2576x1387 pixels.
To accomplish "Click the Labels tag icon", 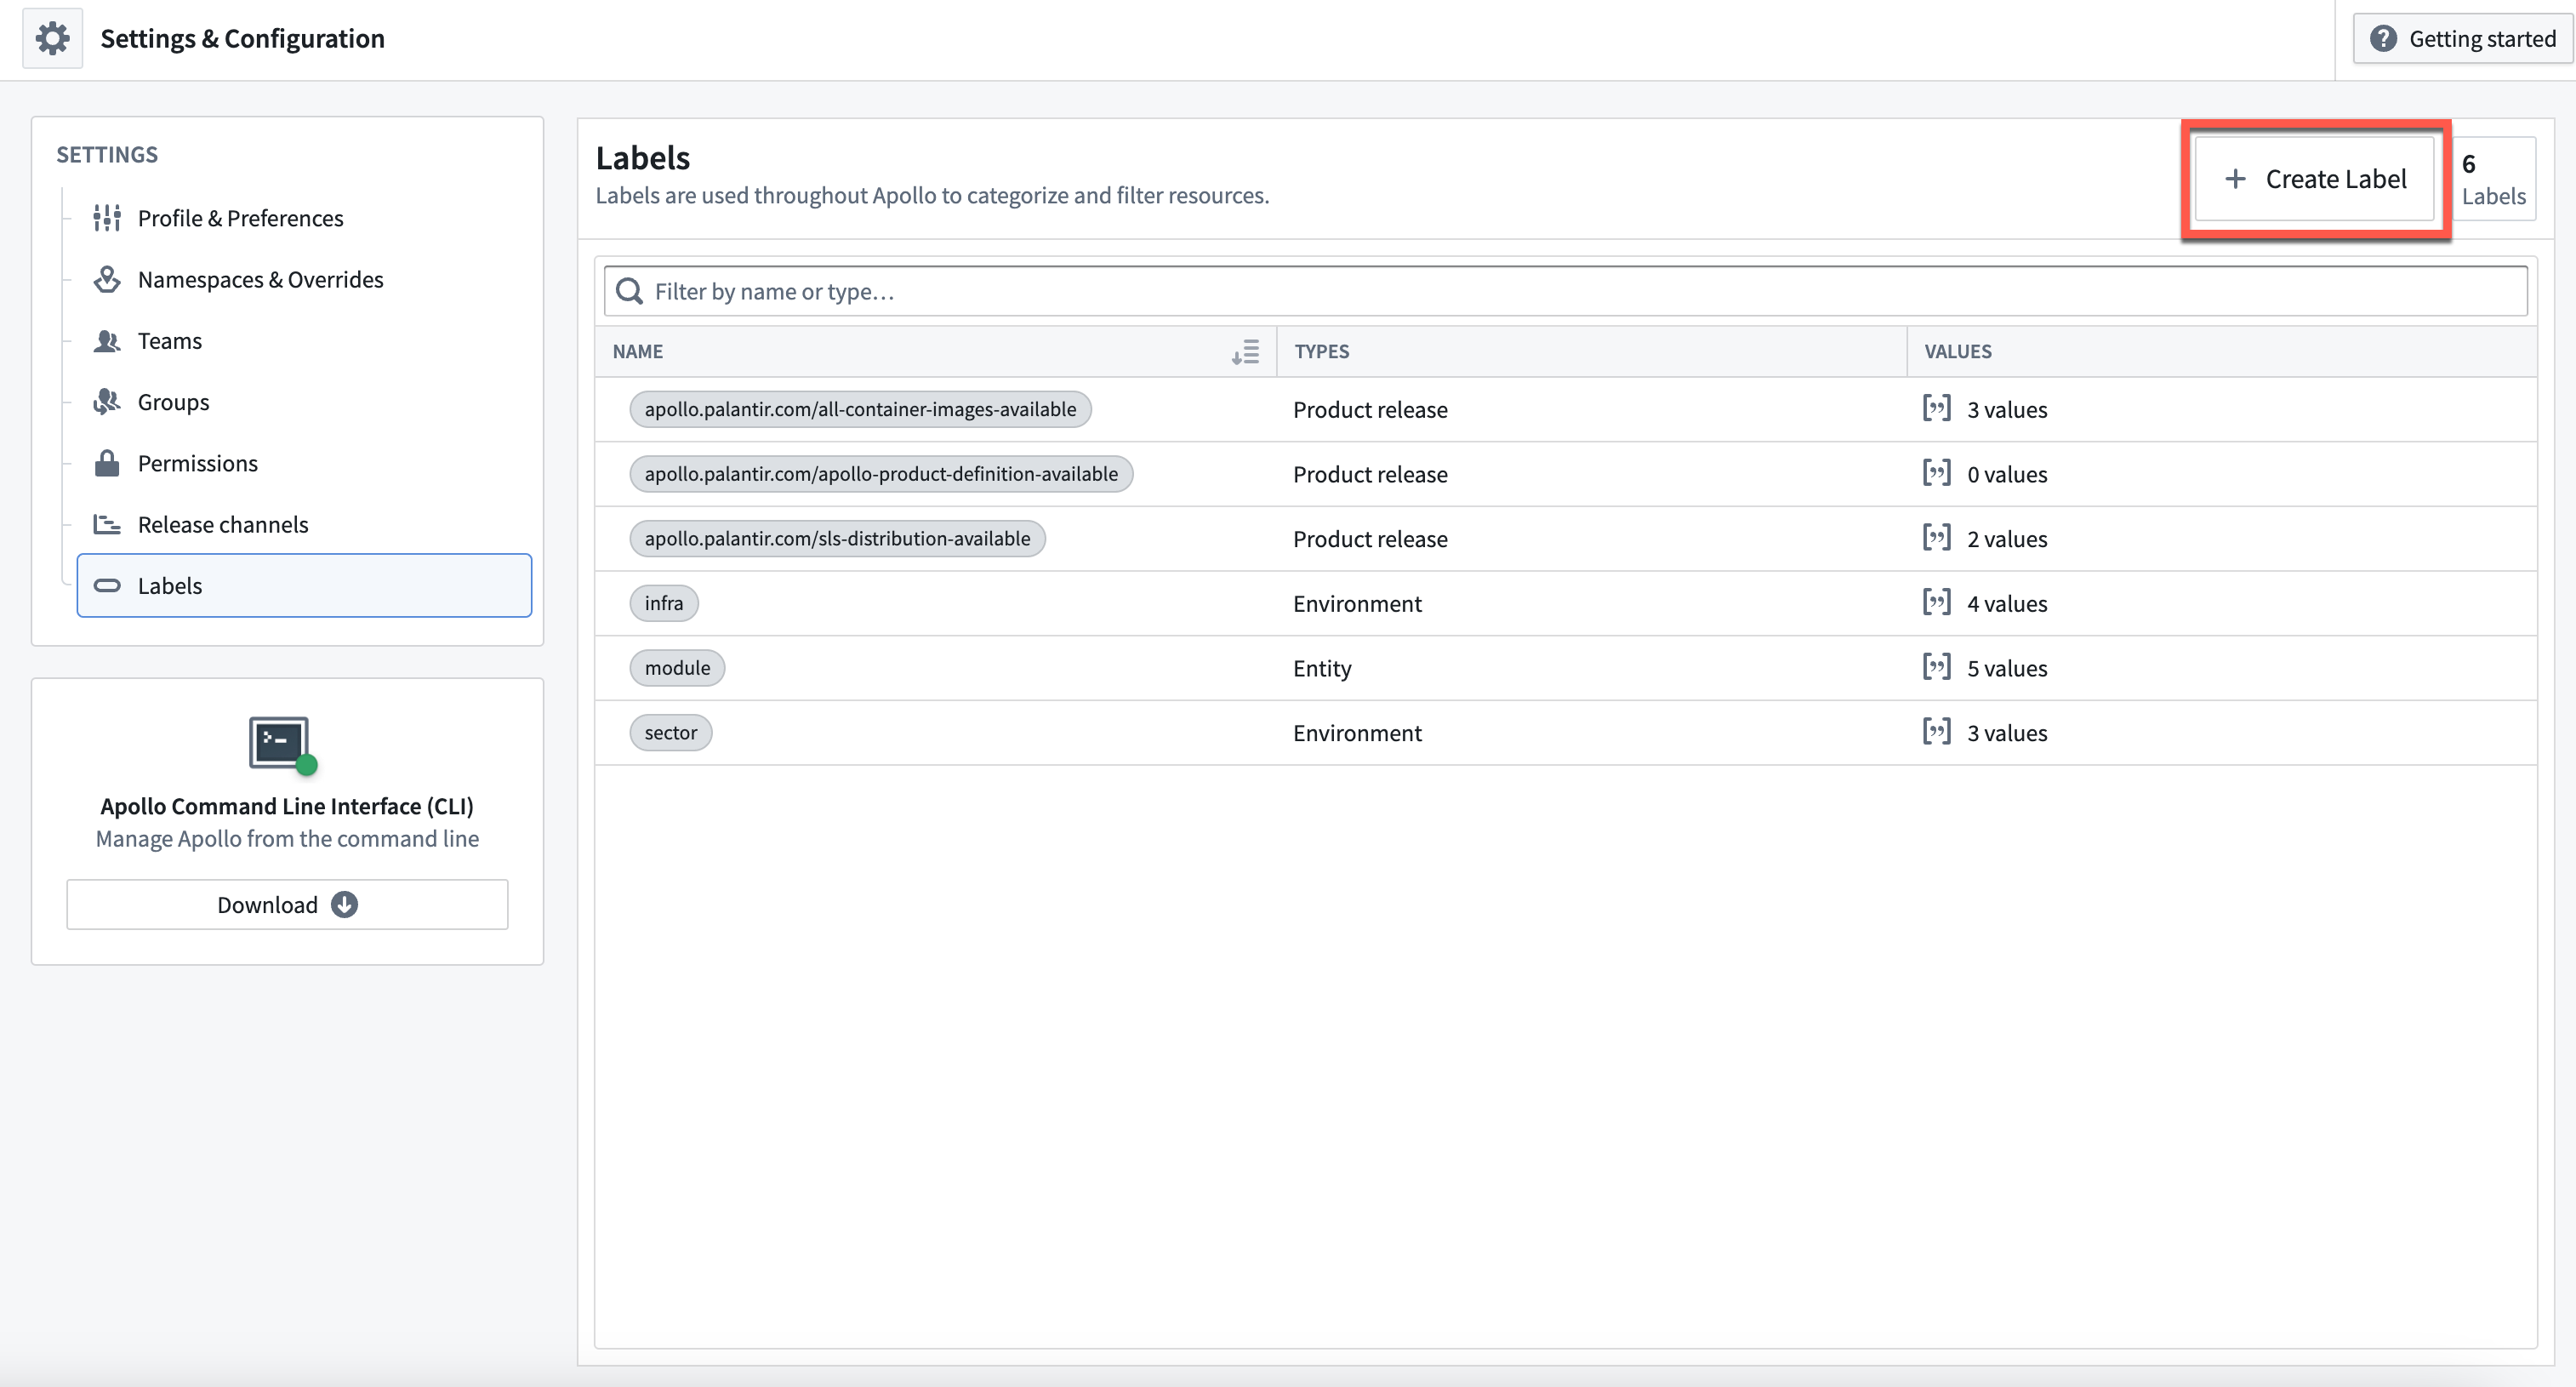I will click(x=105, y=585).
